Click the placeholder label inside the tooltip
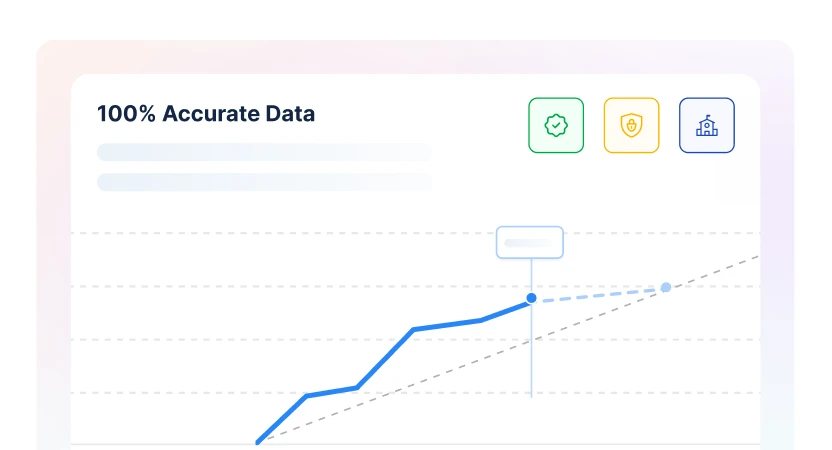 pyautogui.click(x=528, y=242)
